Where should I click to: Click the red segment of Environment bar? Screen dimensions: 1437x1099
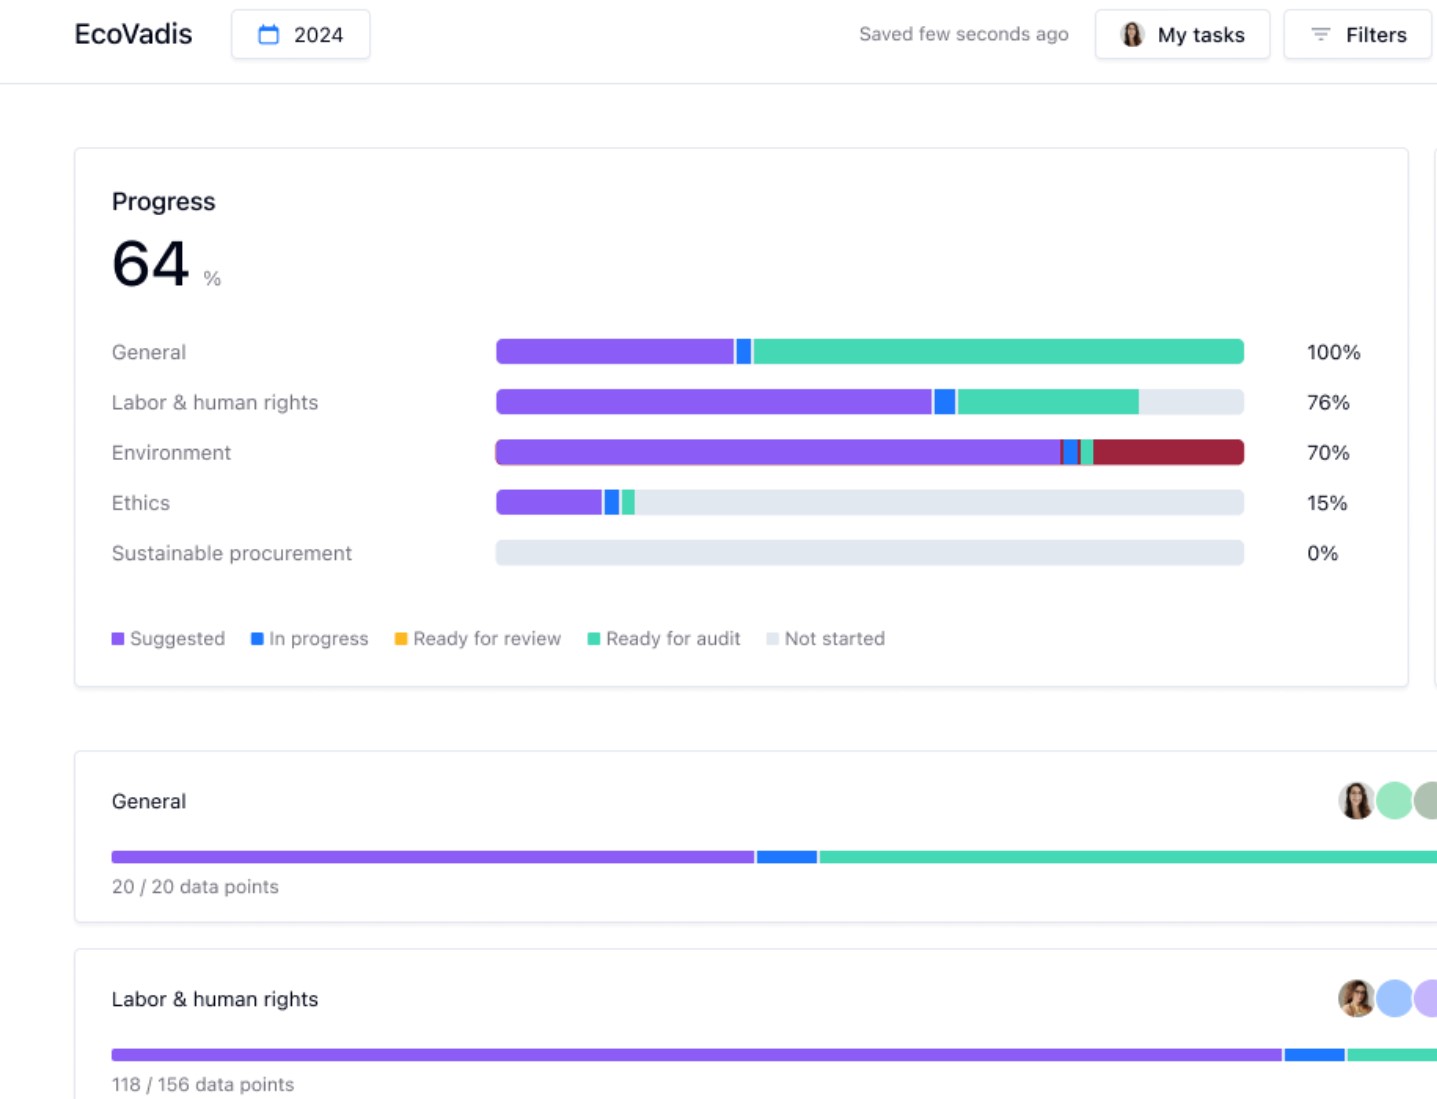coord(1167,453)
